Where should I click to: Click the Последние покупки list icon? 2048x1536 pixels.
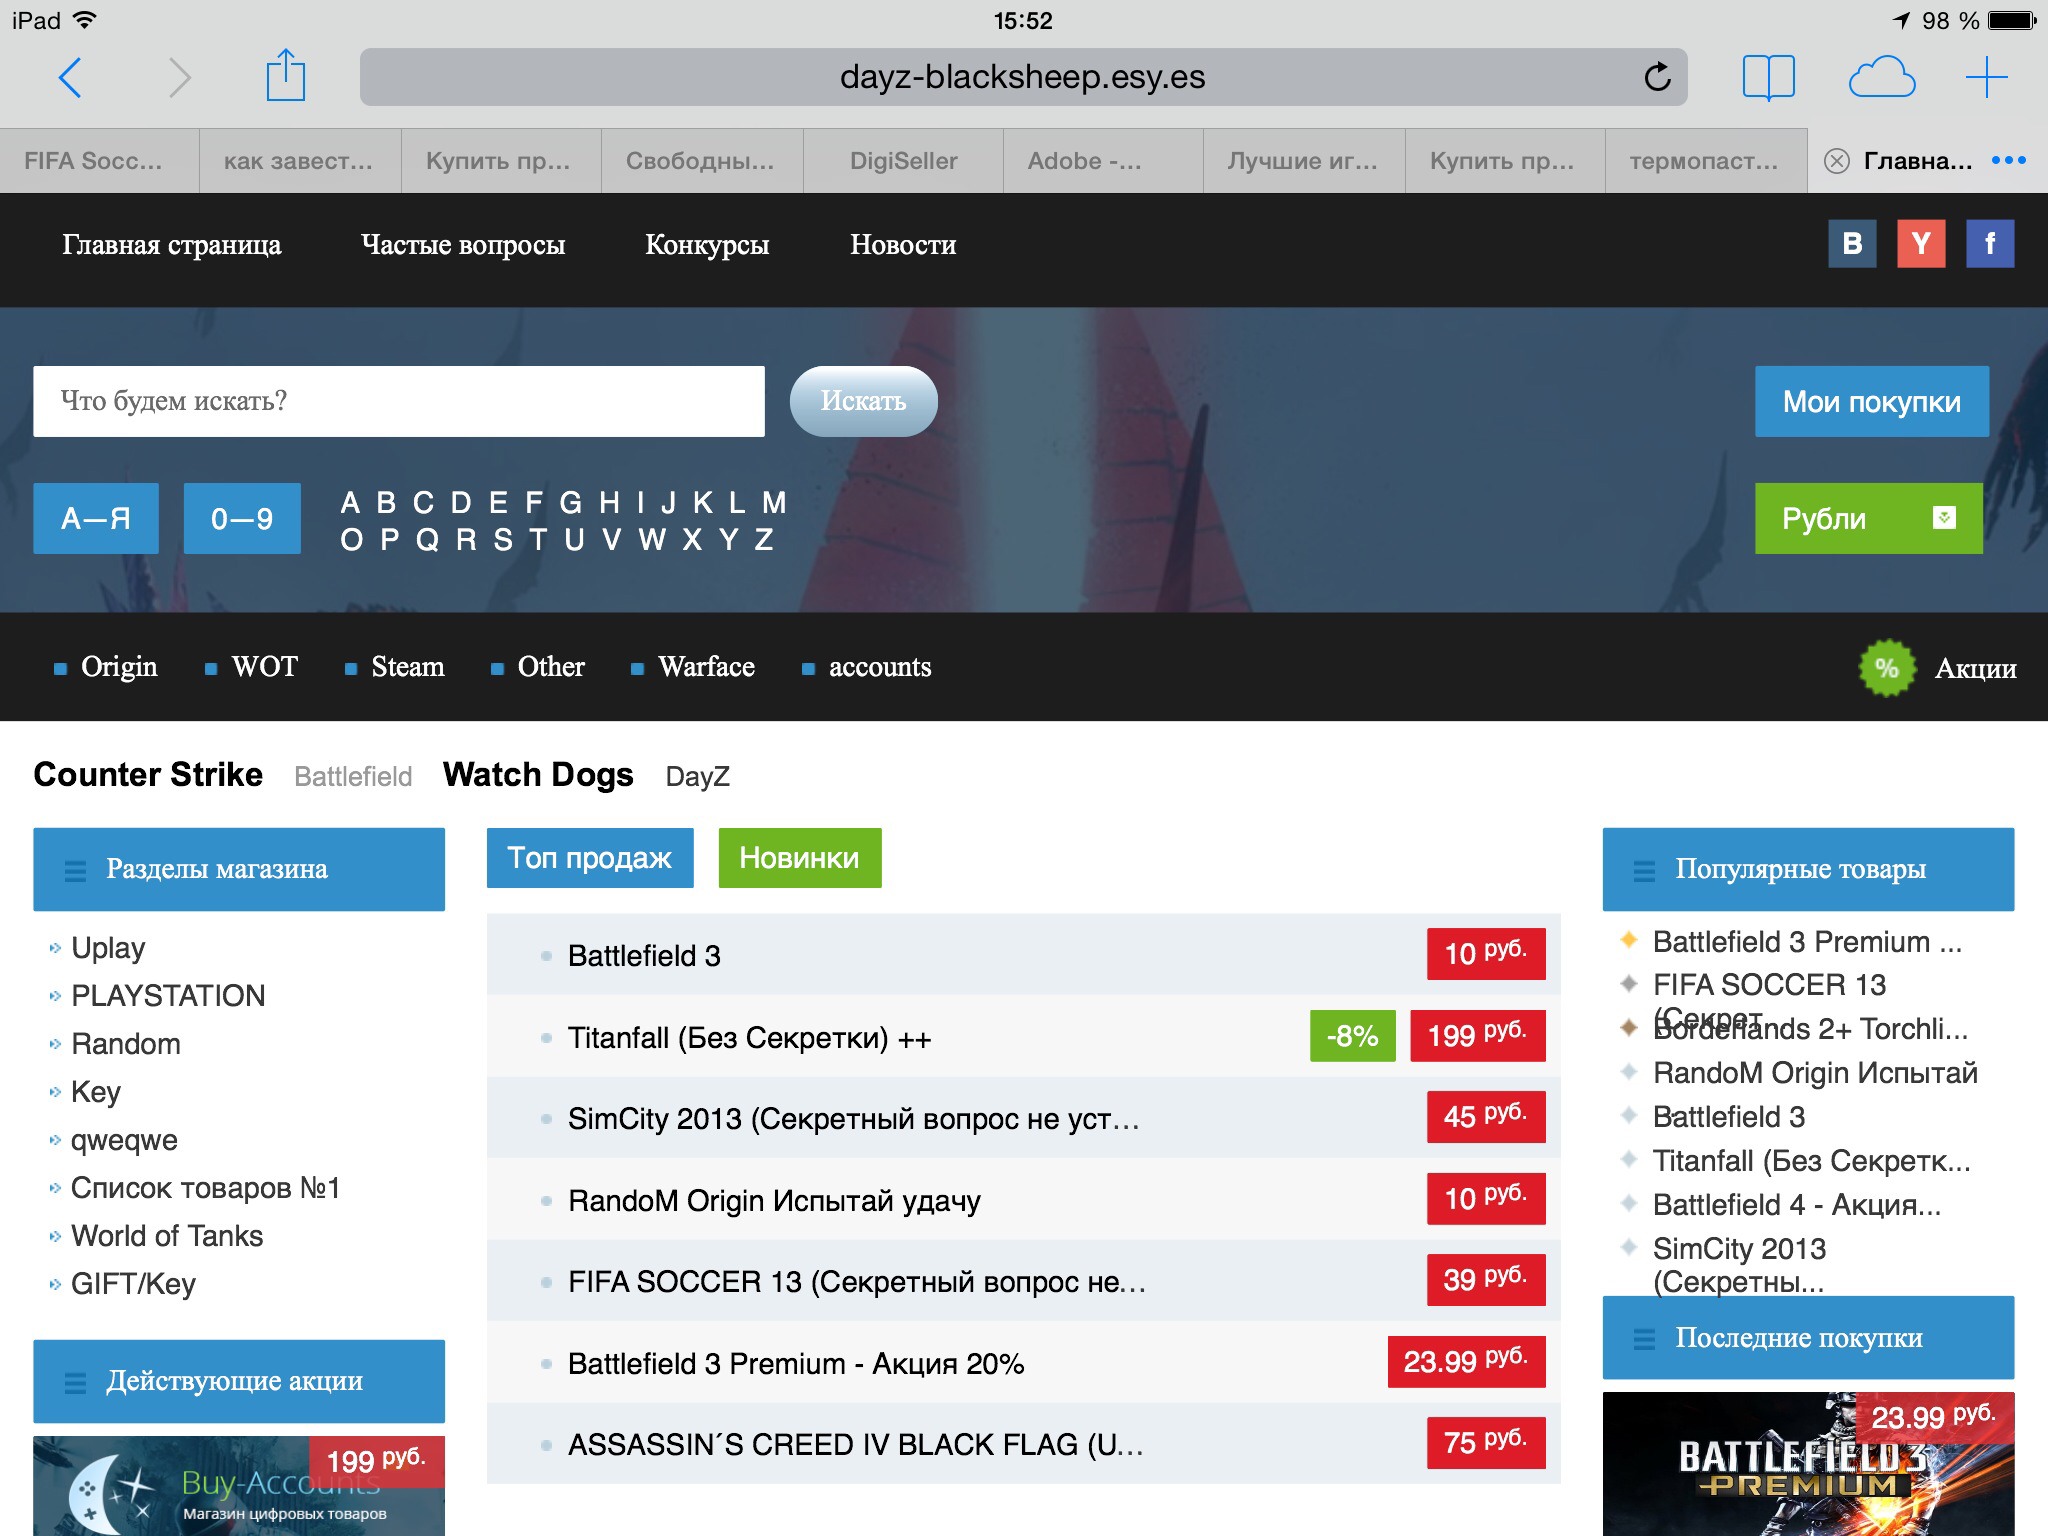coord(1644,1339)
